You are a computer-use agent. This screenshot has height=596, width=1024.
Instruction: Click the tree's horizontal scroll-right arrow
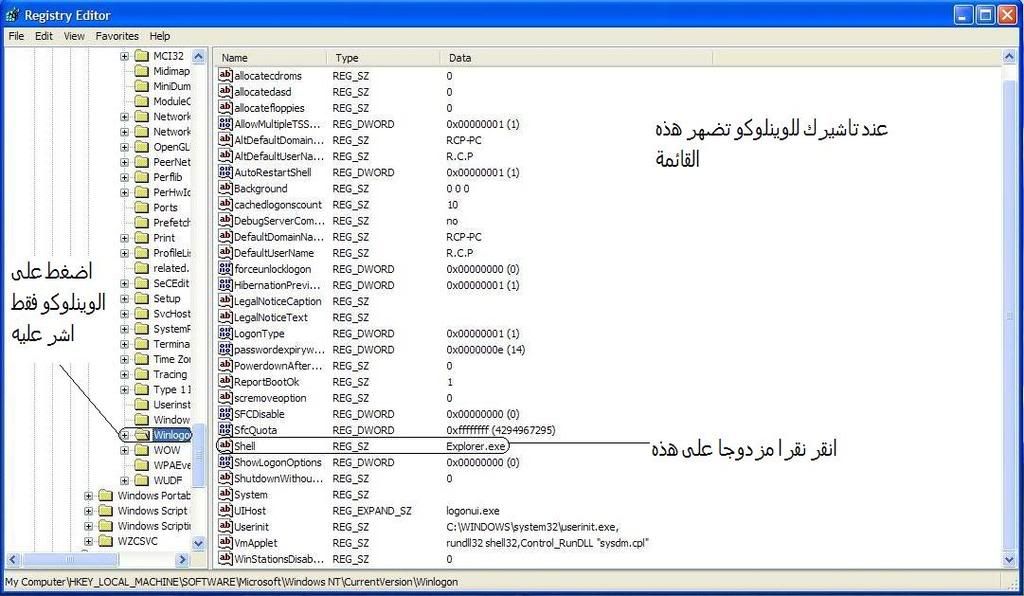[x=182, y=559]
